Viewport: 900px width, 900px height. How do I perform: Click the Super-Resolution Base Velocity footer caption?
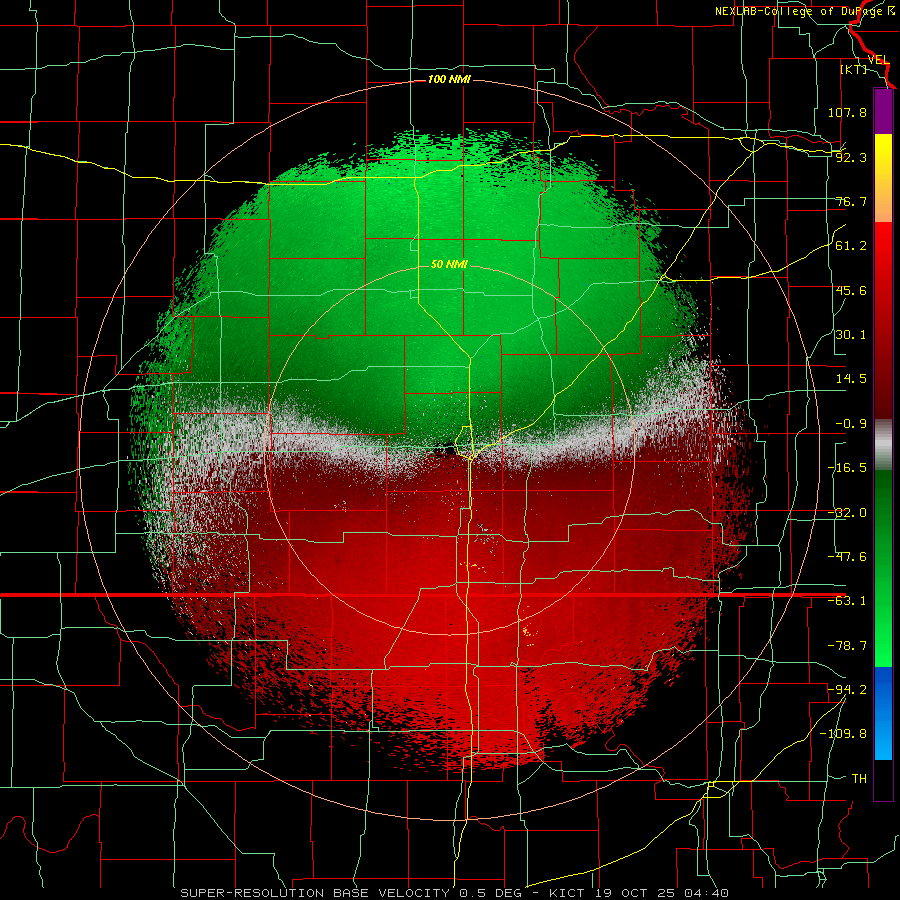pos(455,893)
